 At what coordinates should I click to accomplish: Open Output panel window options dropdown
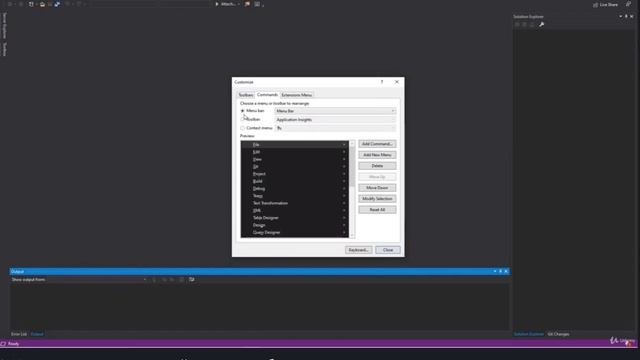click(495, 271)
